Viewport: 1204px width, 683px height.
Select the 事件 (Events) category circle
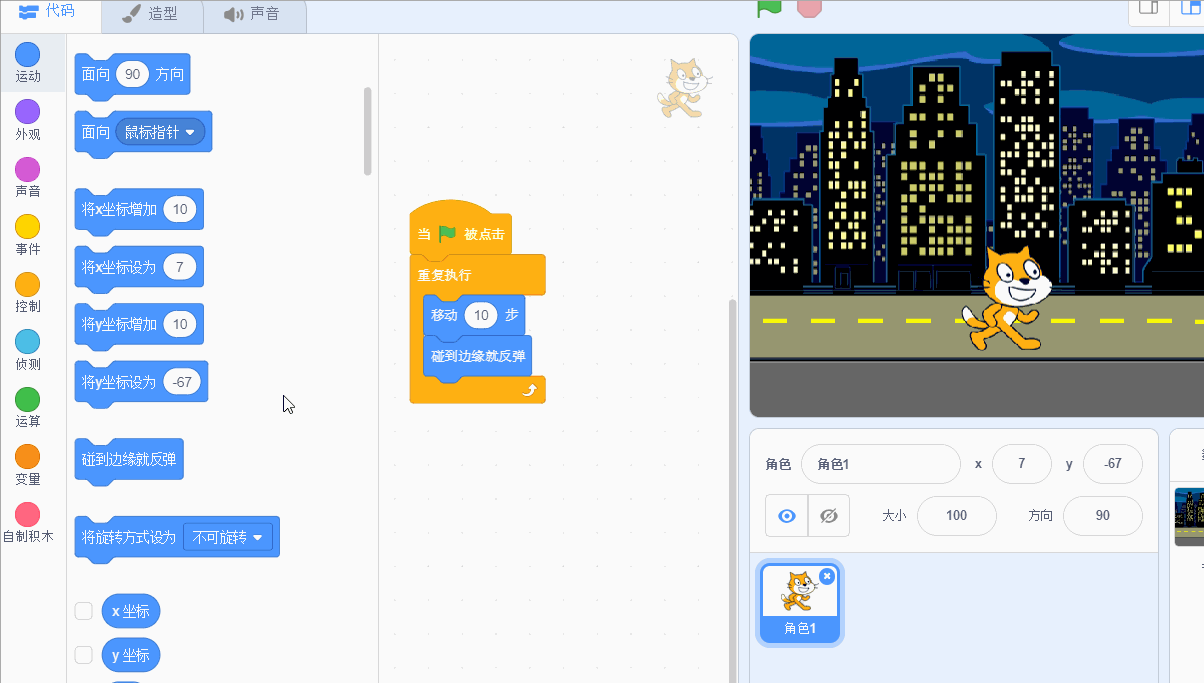coord(28,226)
